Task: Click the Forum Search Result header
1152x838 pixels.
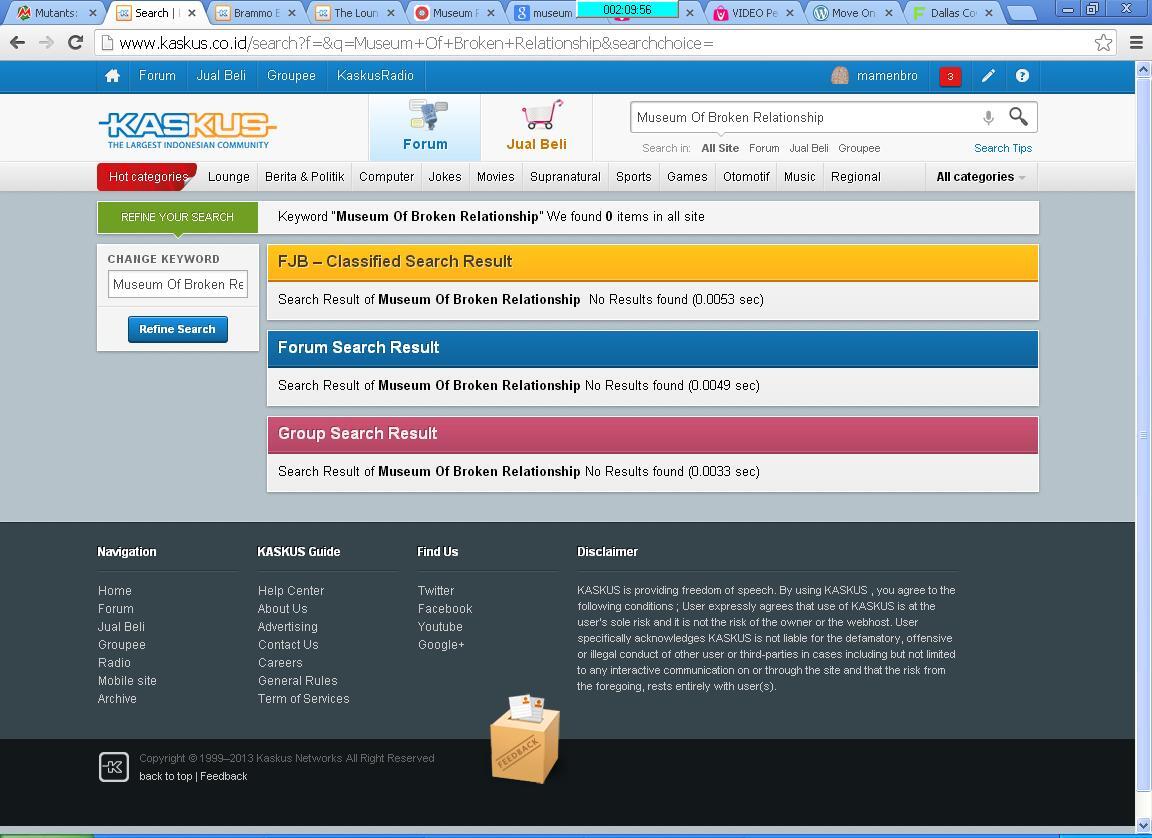Action: click(x=652, y=348)
